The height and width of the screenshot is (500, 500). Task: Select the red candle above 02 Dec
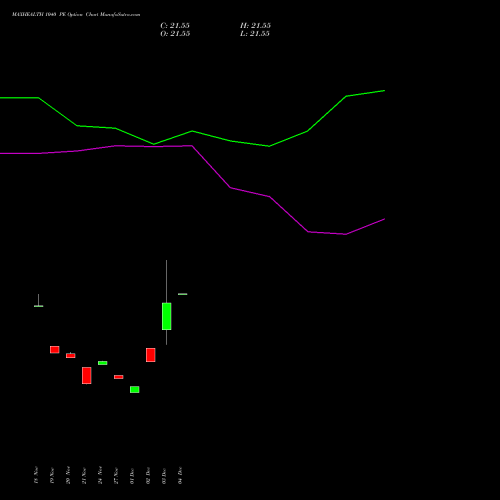pyautogui.click(x=151, y=355)
